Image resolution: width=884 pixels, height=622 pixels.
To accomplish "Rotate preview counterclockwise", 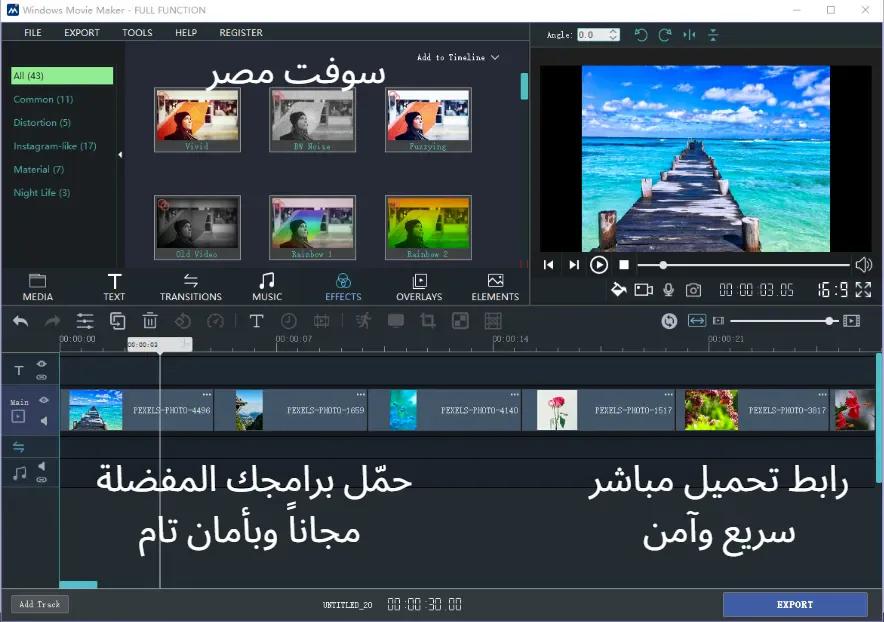I will coord(640,35).
